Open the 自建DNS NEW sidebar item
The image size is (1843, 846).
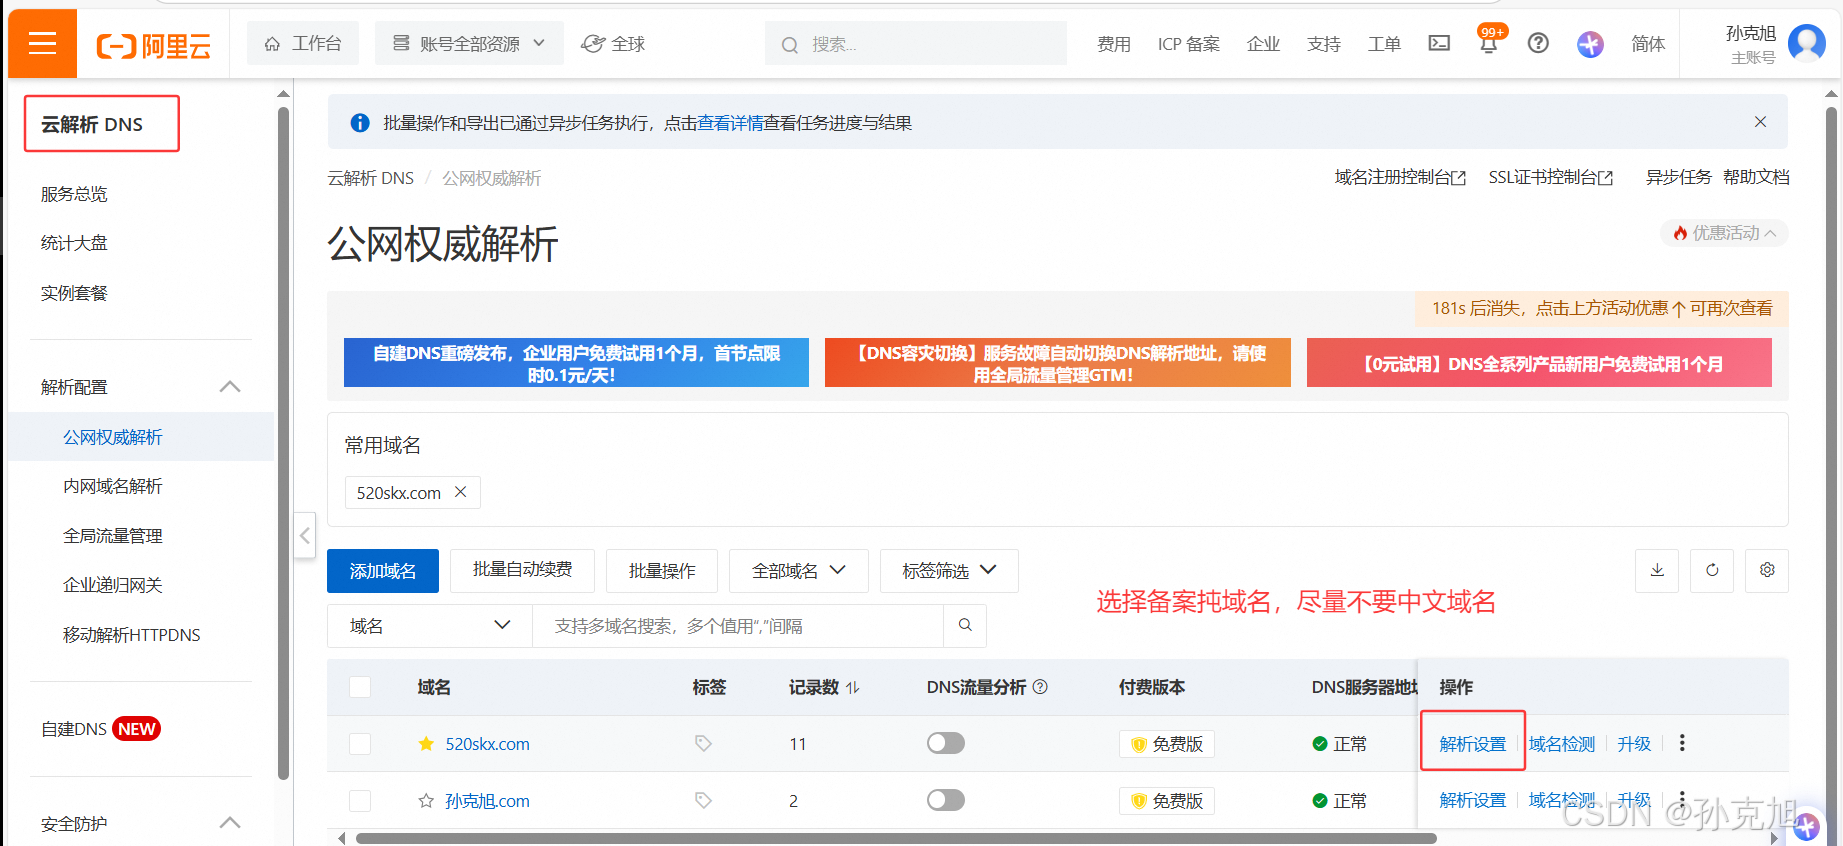click(100, 729)
